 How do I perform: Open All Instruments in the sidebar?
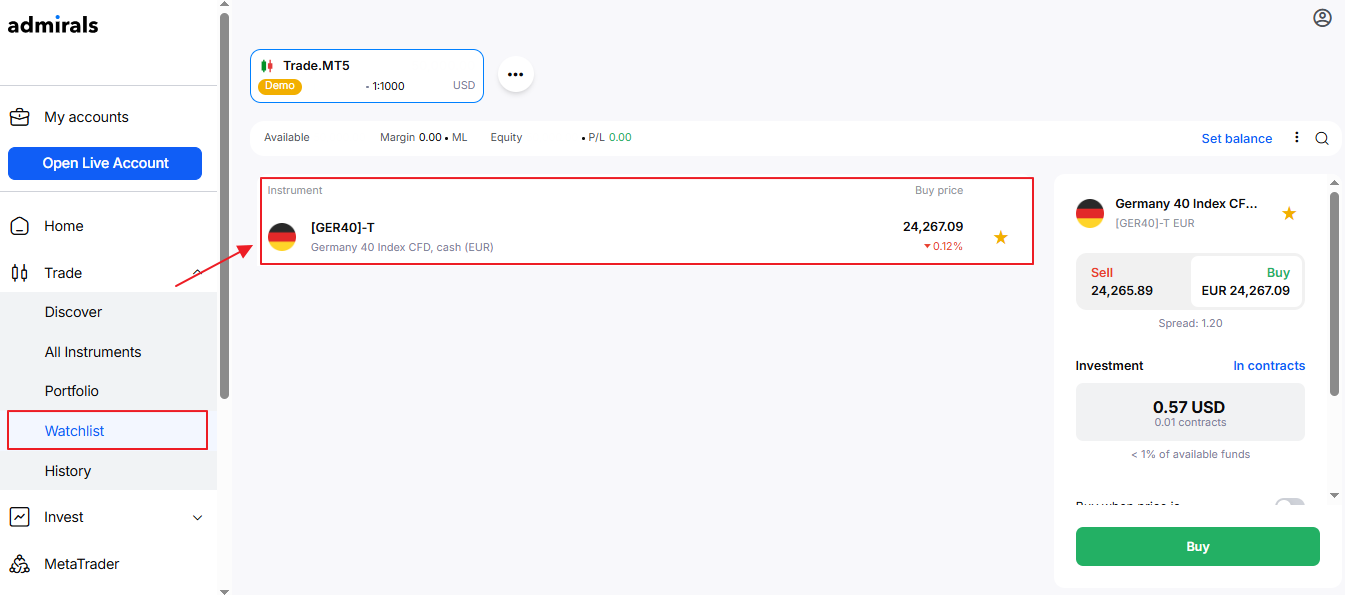(x=93, y=352)
